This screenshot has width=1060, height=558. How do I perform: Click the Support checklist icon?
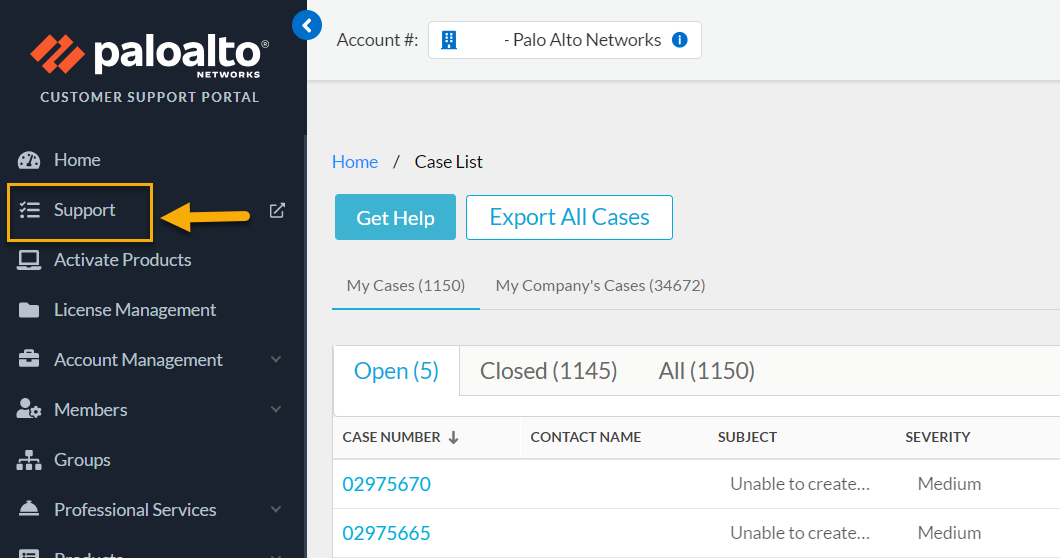tap(29, 210)
